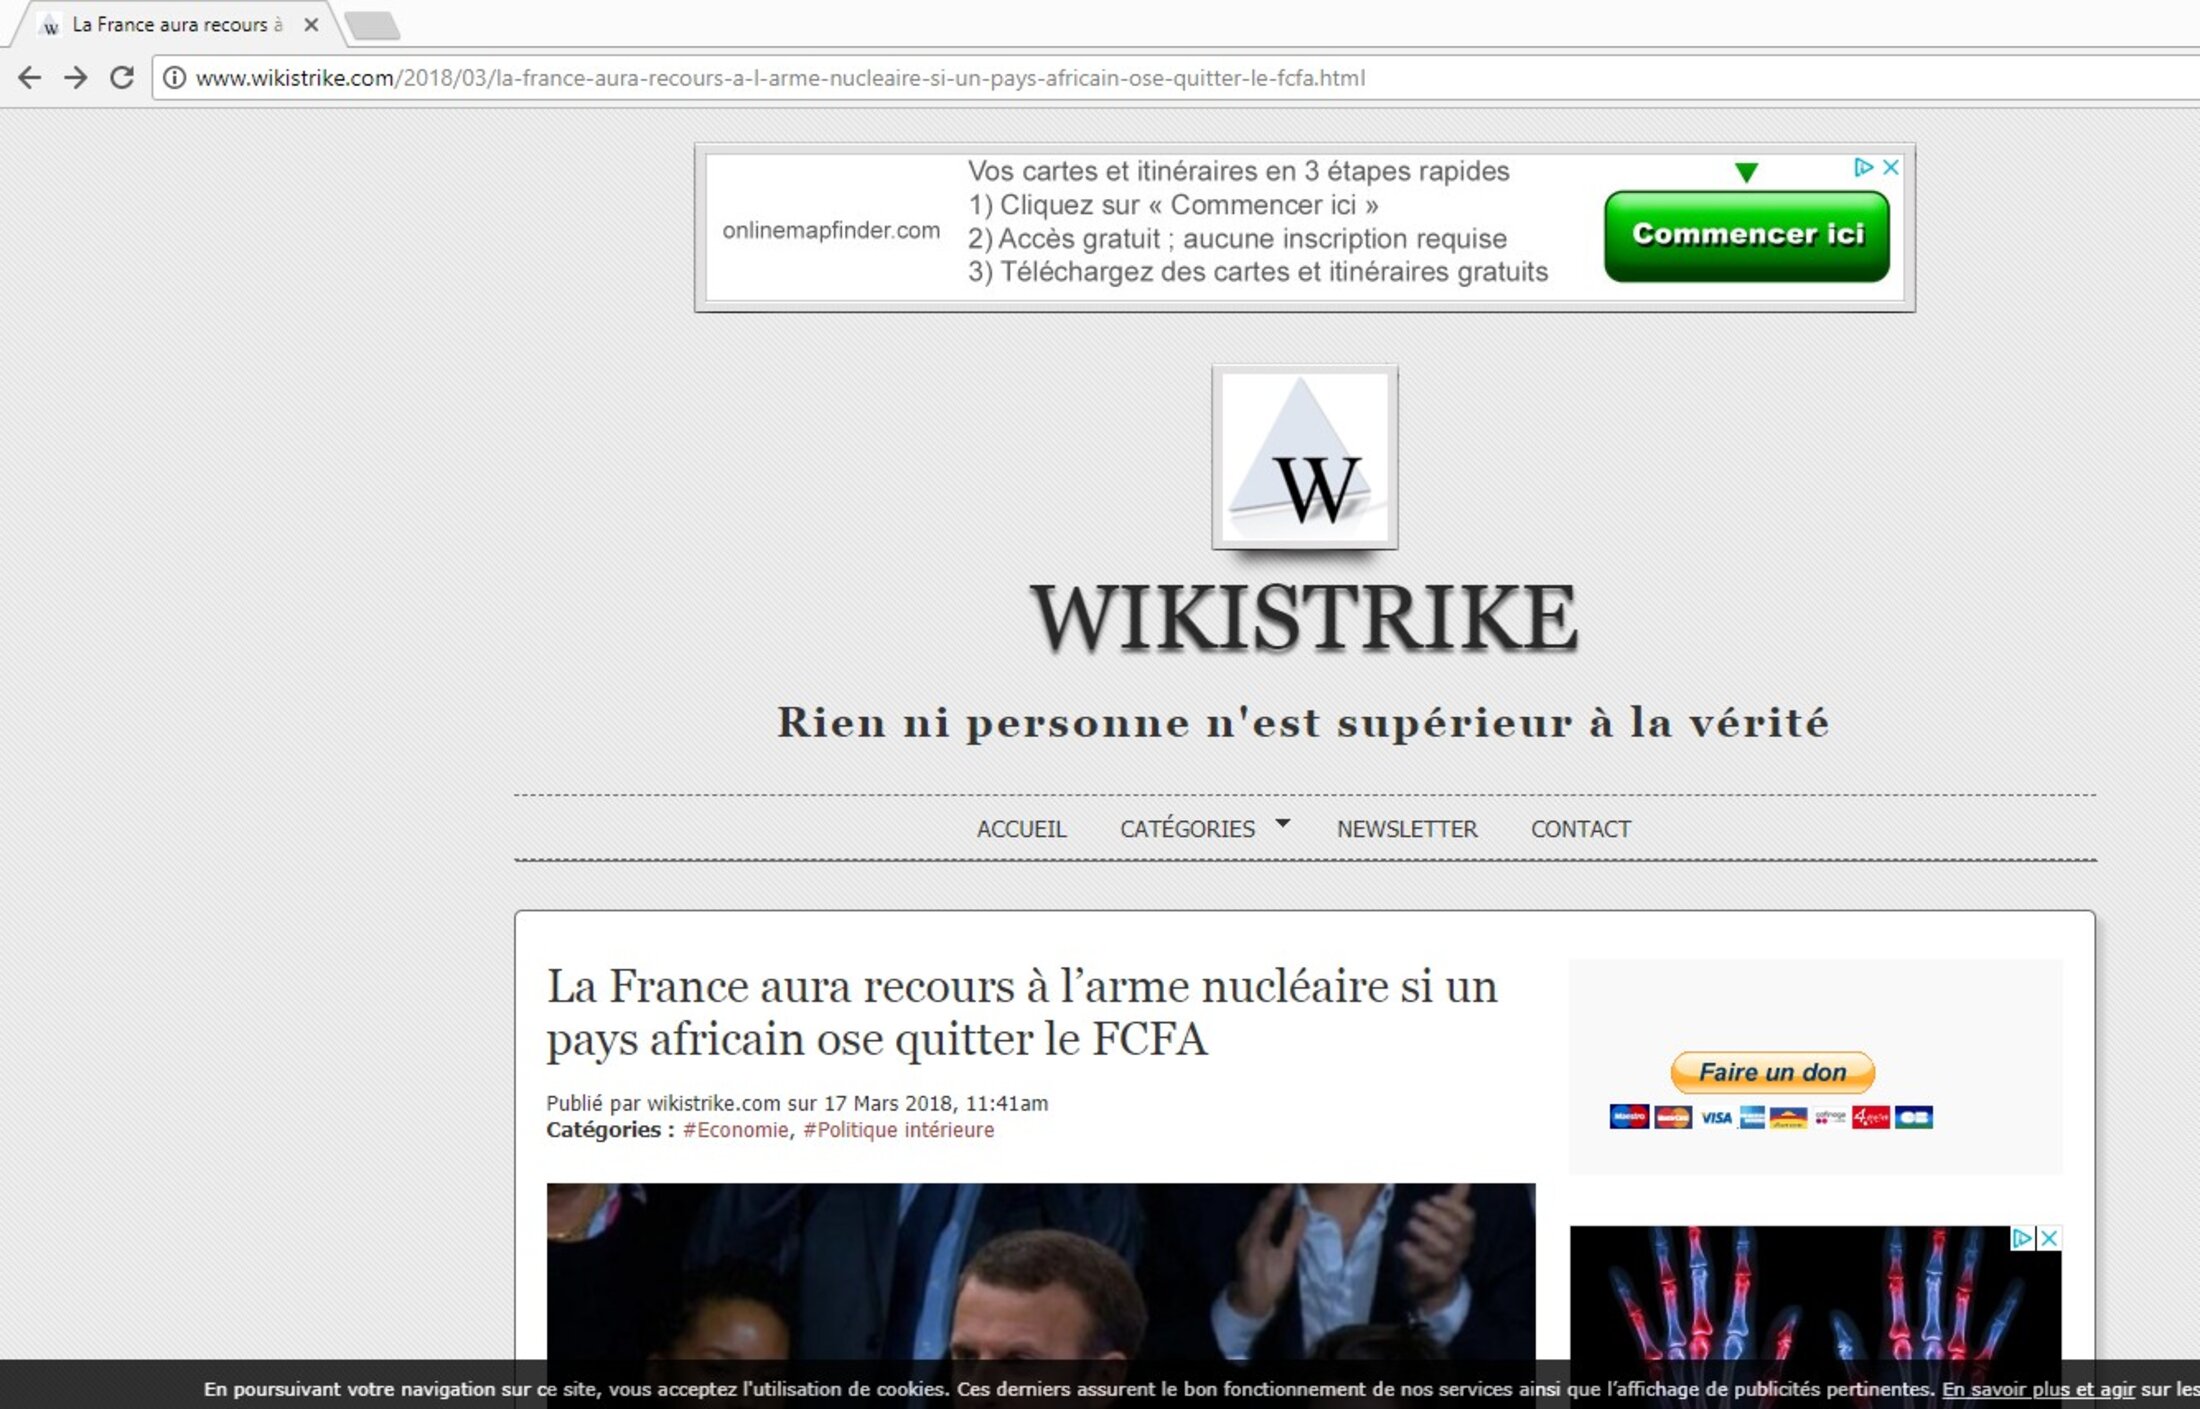
Task: Click the Wikistrike favicon in the tab
Action: pos(50,25)
